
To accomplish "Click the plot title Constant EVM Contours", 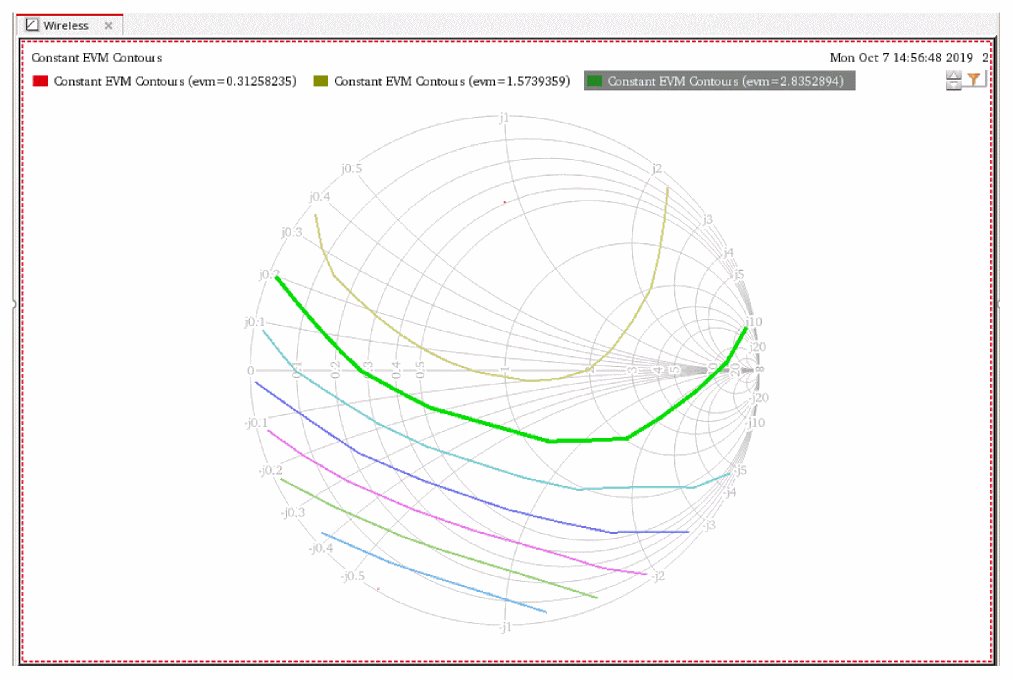I will (97, 58).
